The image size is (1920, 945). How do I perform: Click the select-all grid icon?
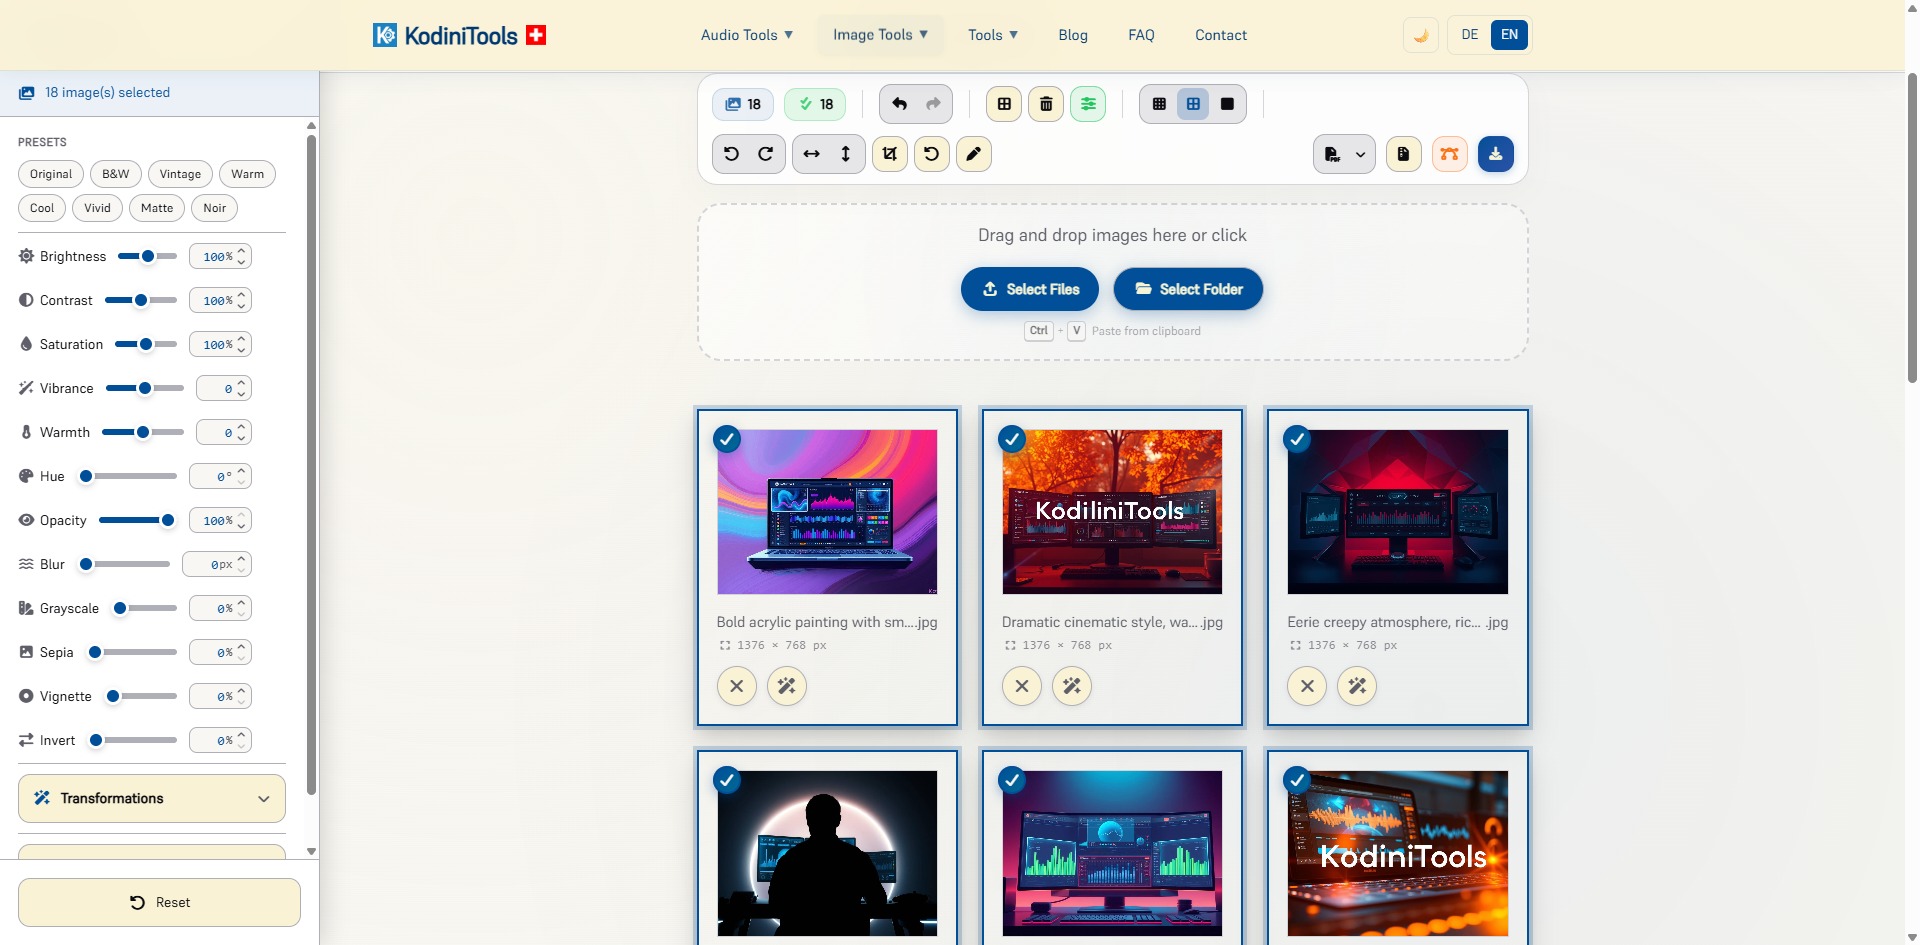click(1004, 104)
